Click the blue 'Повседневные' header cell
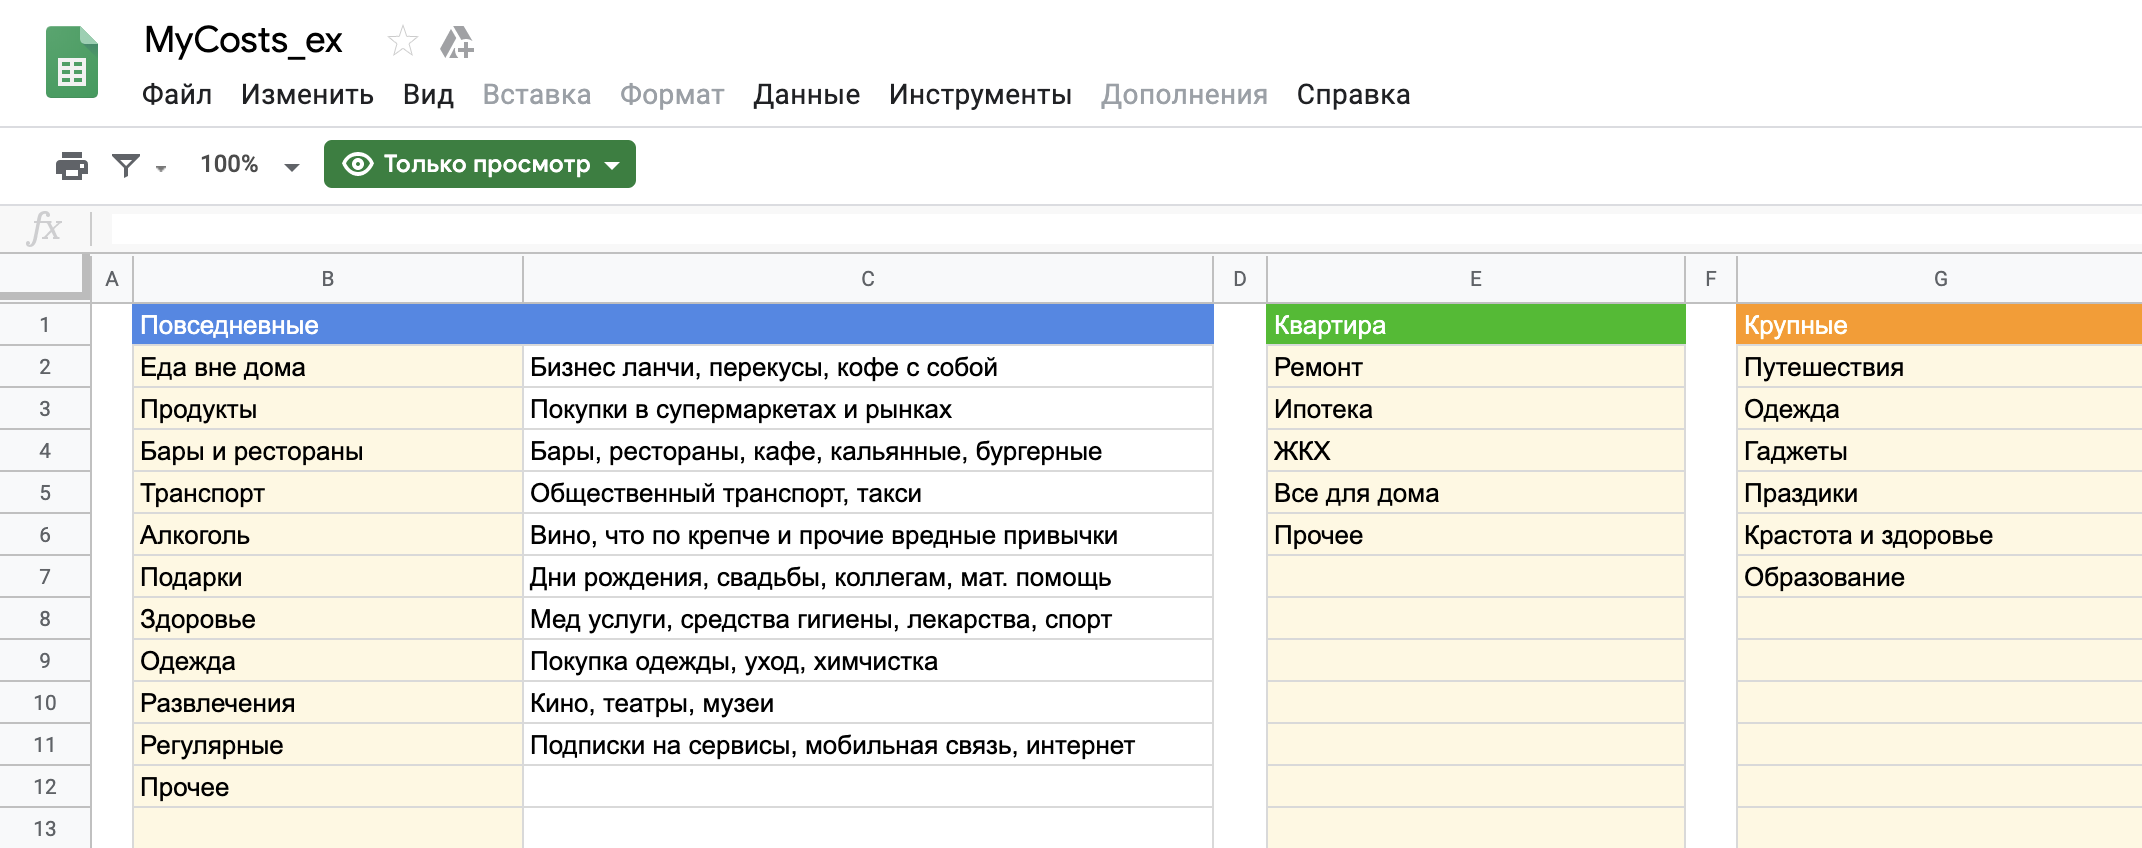The height and width of the screenshot is (848, 2142). click(673, 325)
